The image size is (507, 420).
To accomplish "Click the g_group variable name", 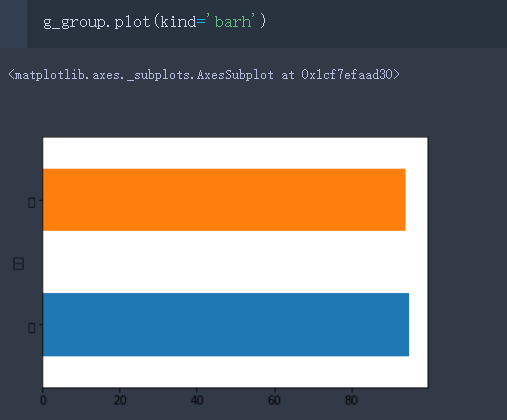I will pyautogui.click(x=74, y=23).
